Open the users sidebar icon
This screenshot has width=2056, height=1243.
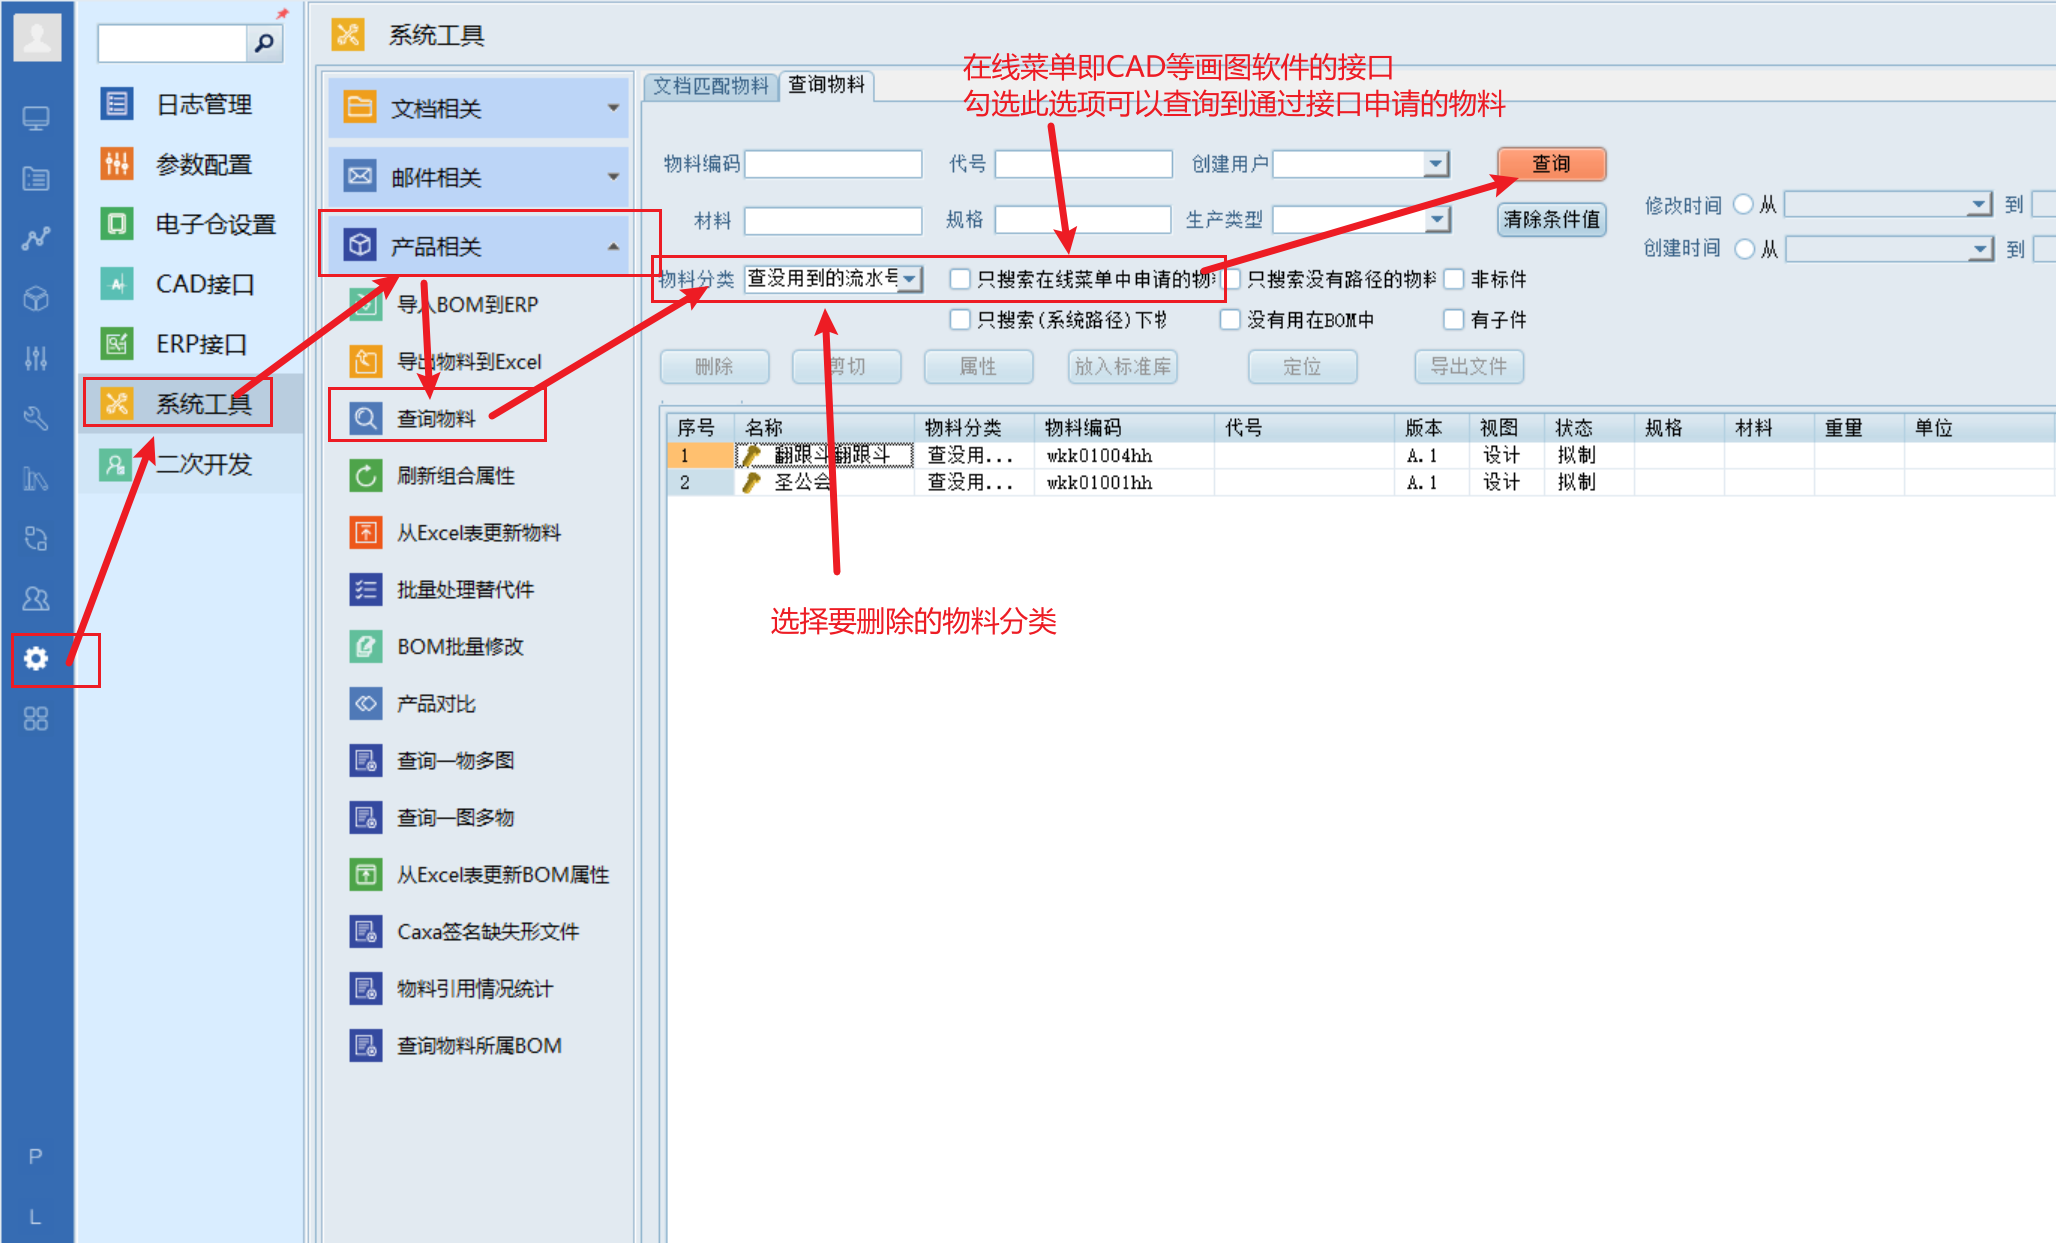point(36,598)
